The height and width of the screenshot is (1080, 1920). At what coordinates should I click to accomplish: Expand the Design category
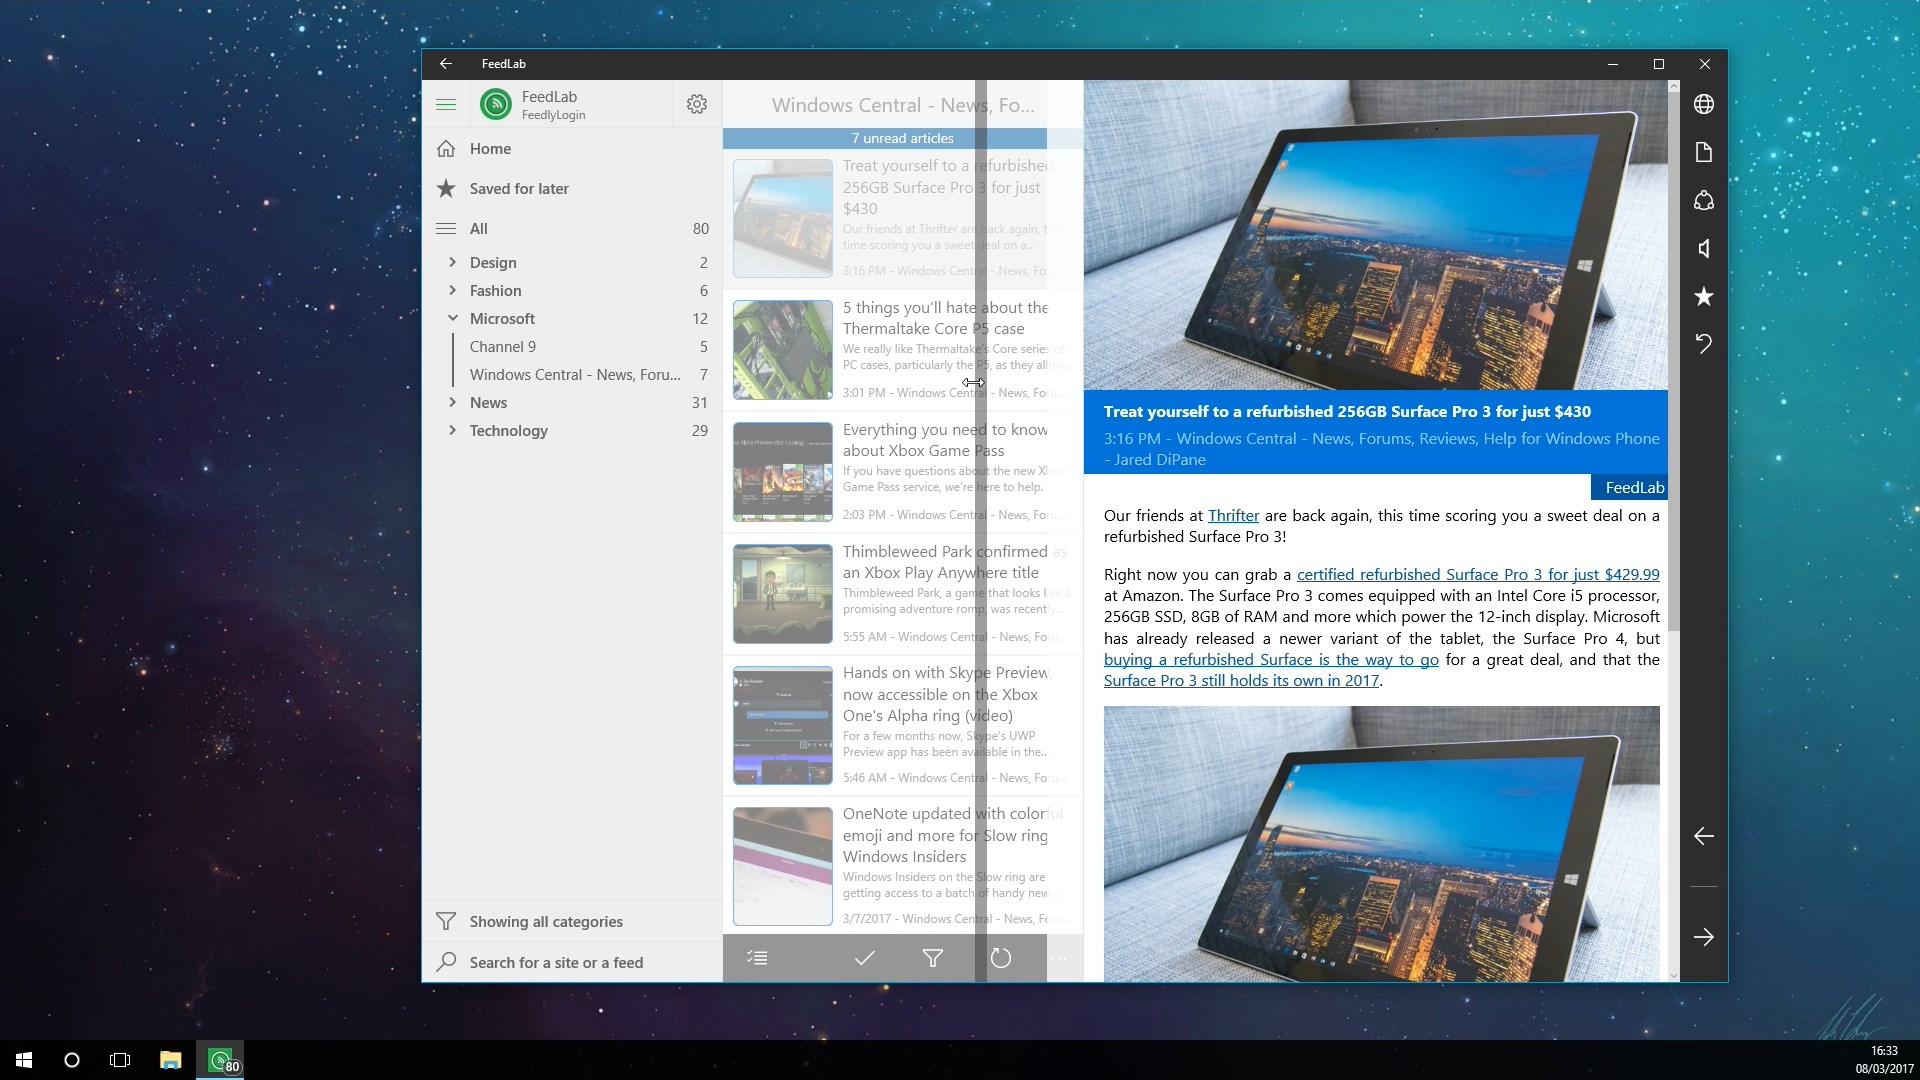(452, 262)
